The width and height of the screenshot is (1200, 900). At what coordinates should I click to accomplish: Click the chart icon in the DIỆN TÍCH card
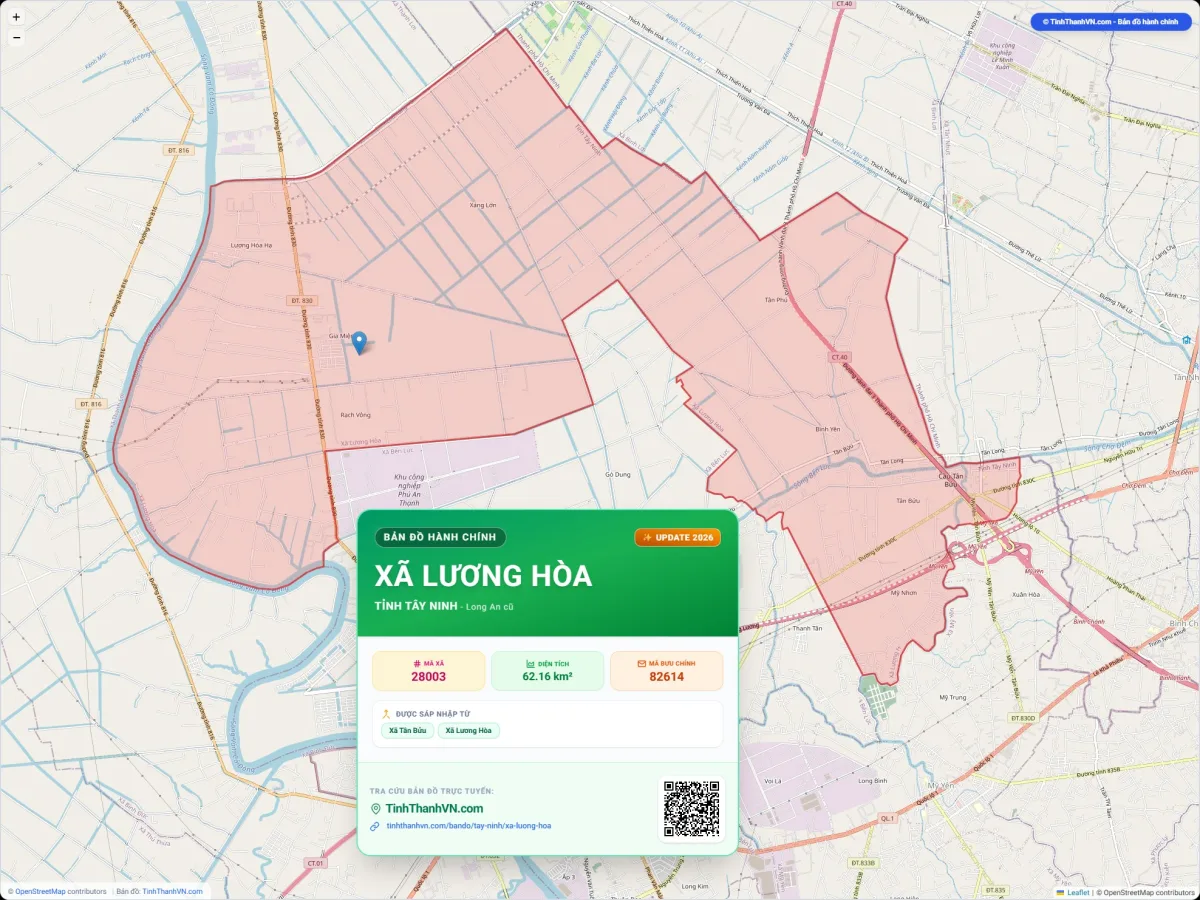point(529,663)
